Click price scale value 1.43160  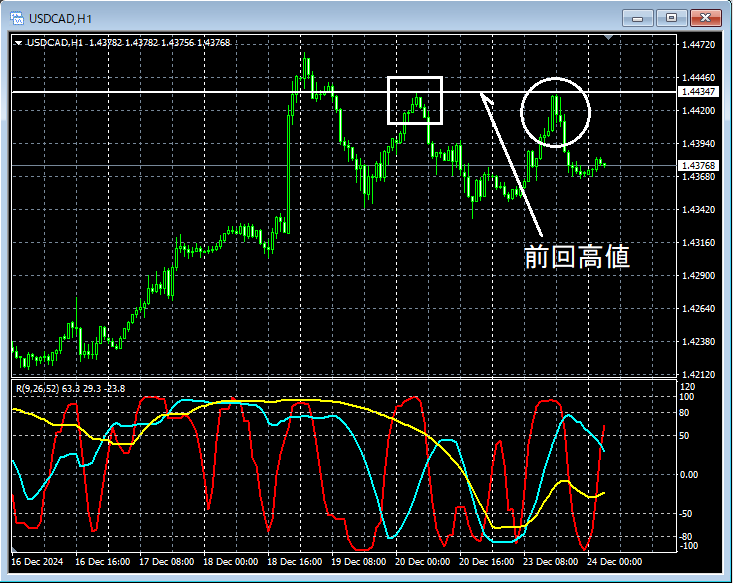click(x=698, y=243)
